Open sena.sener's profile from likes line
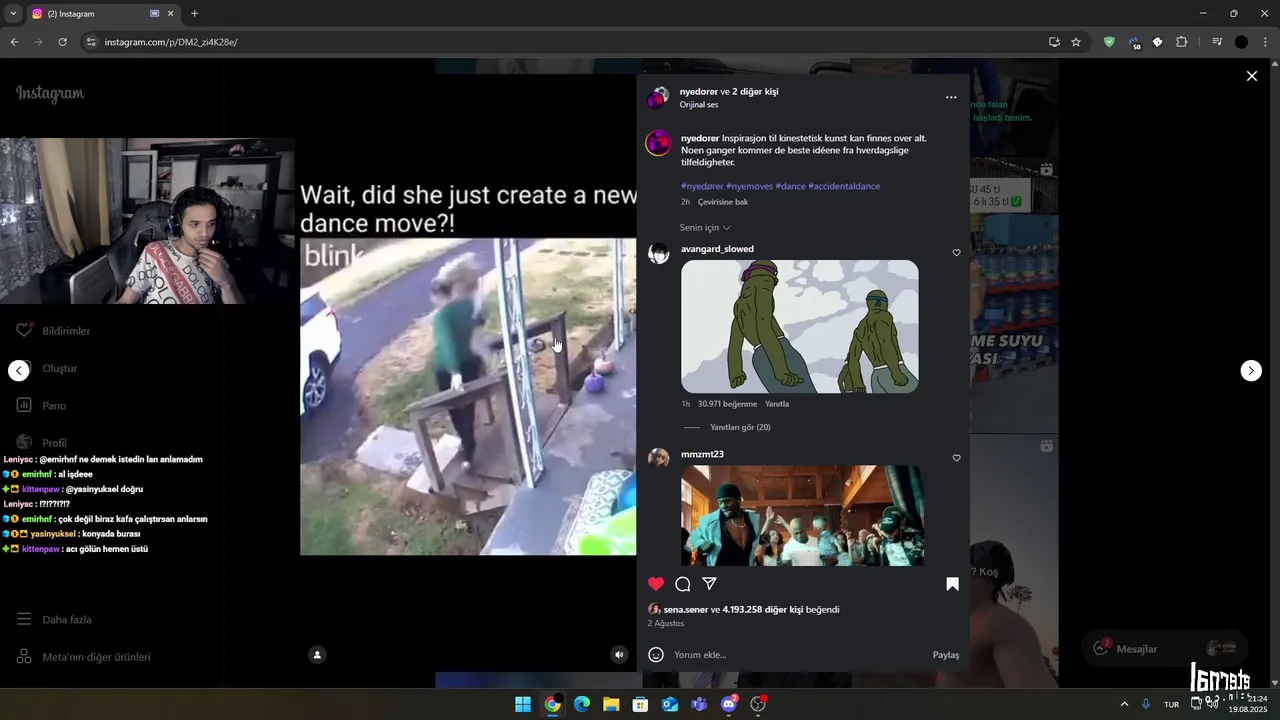Screen dimensions: 1280x720 click(685, 610)
